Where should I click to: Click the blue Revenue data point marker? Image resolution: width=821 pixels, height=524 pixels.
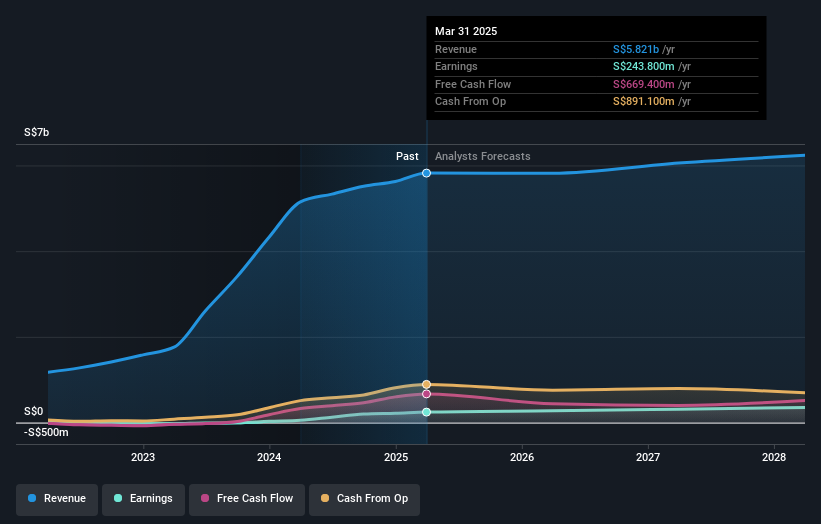(427, 173)
